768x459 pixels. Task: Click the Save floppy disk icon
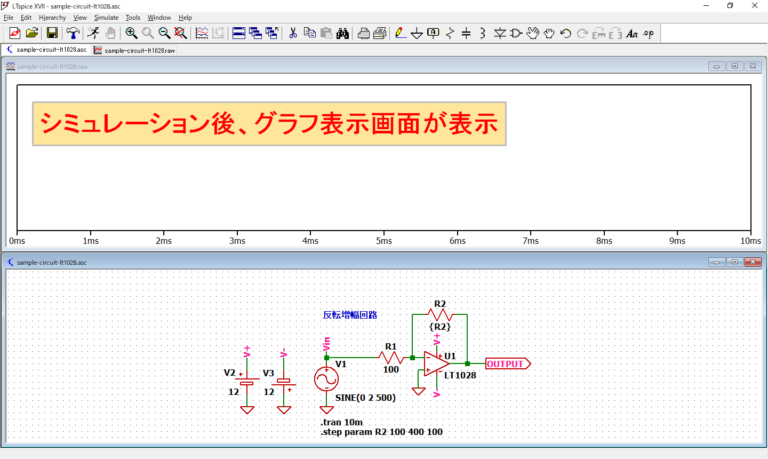click(x=51, y=33)
